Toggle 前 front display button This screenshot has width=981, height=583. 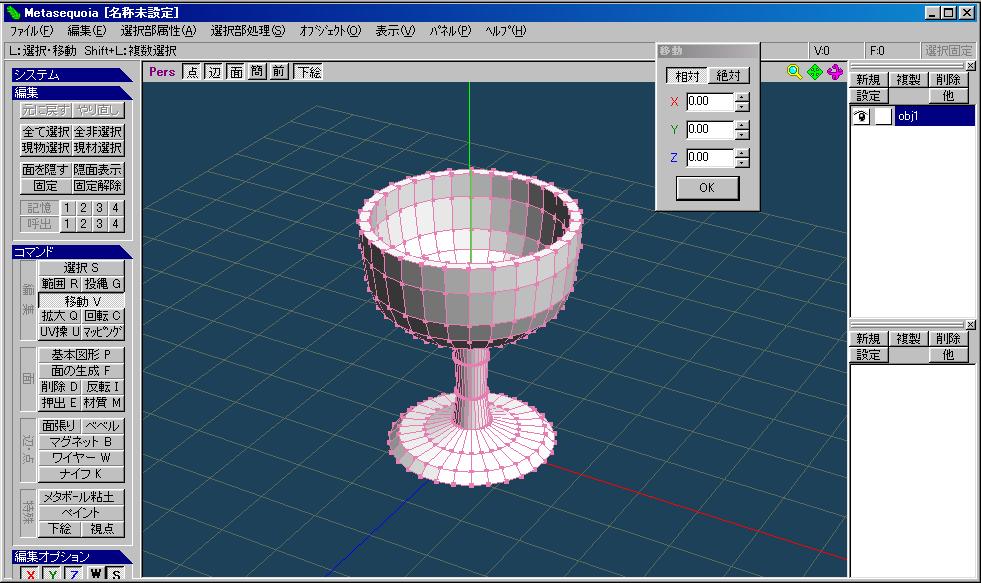pyautogui.click(x=278, y=72)
